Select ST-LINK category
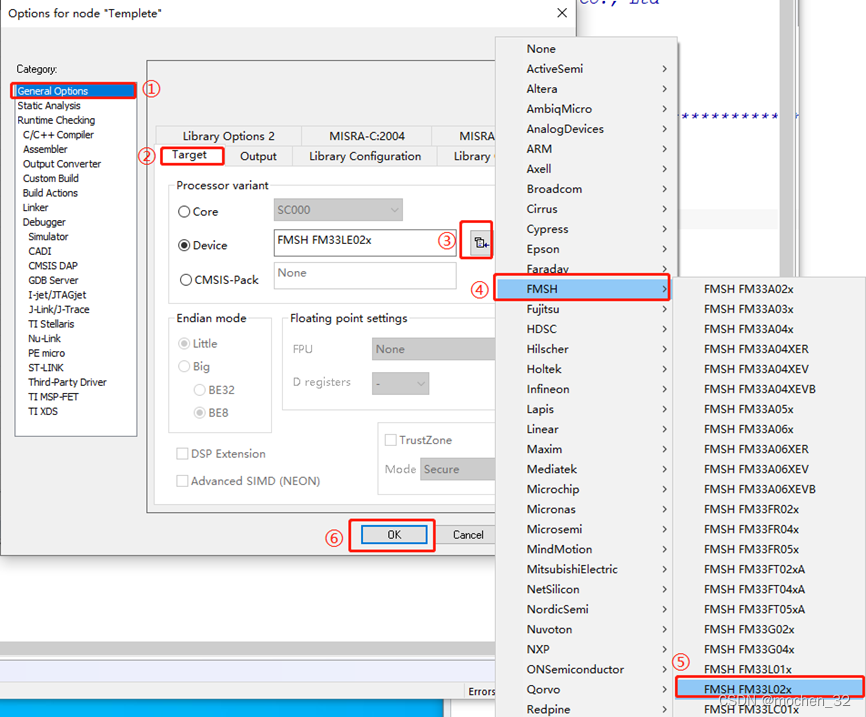The image size is (866, 717). click(x=46, y=367)
